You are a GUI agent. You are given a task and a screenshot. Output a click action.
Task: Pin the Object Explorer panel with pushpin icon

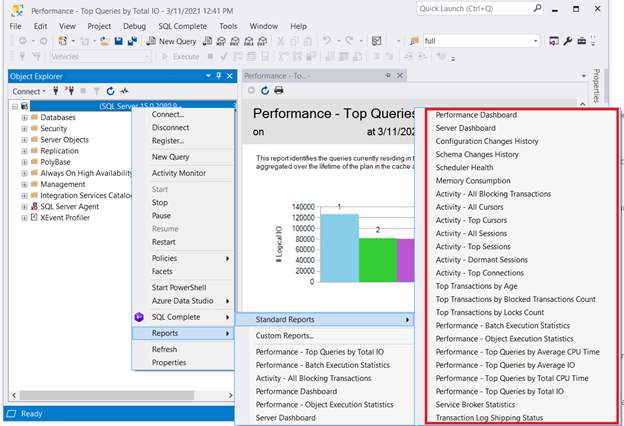[218, 76]
